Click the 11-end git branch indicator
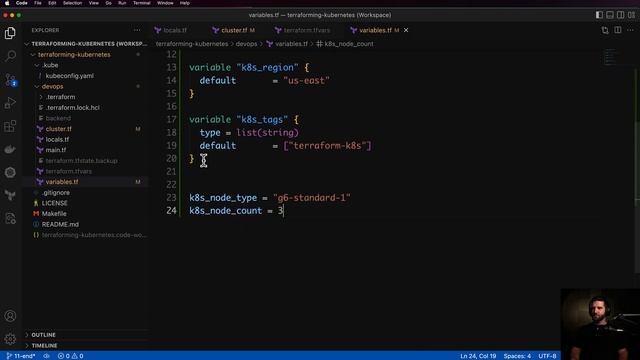 [x=21, y=356]
